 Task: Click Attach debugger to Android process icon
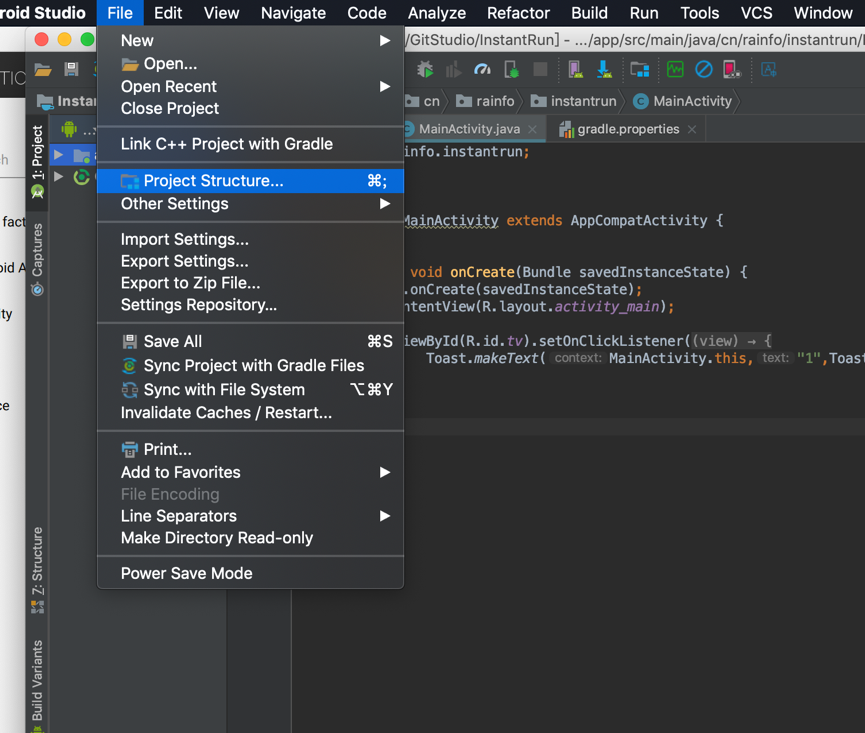(511, 69)
